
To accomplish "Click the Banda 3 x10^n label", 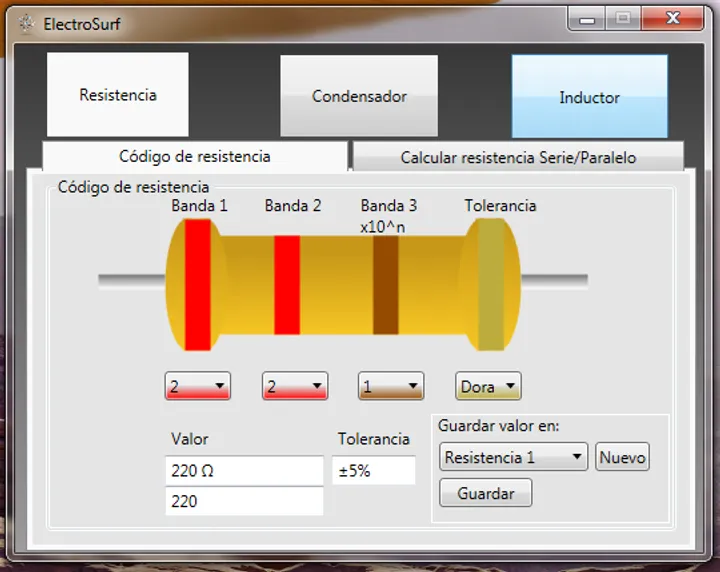I will [x=388, y=216].
